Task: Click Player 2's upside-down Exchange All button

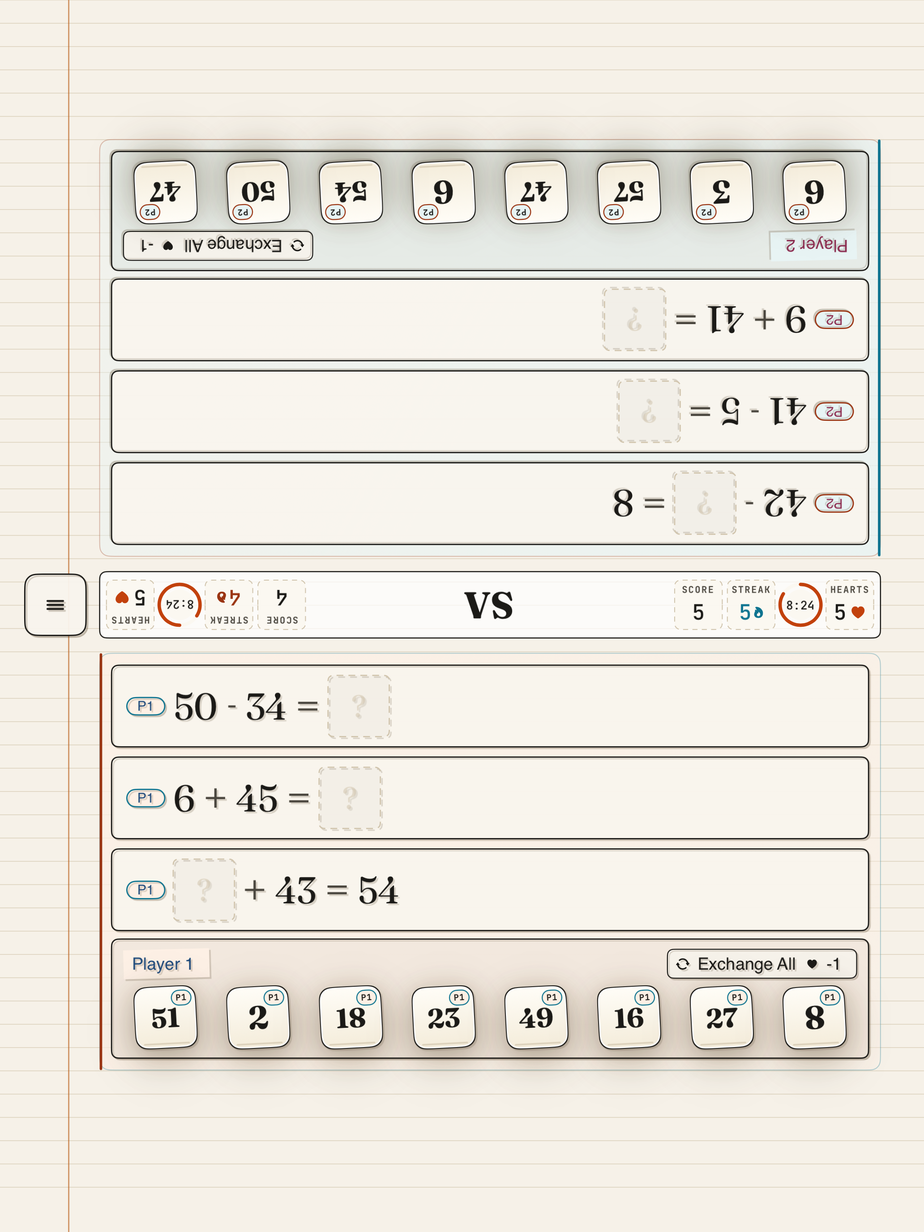Action: (x=218, y=246)
